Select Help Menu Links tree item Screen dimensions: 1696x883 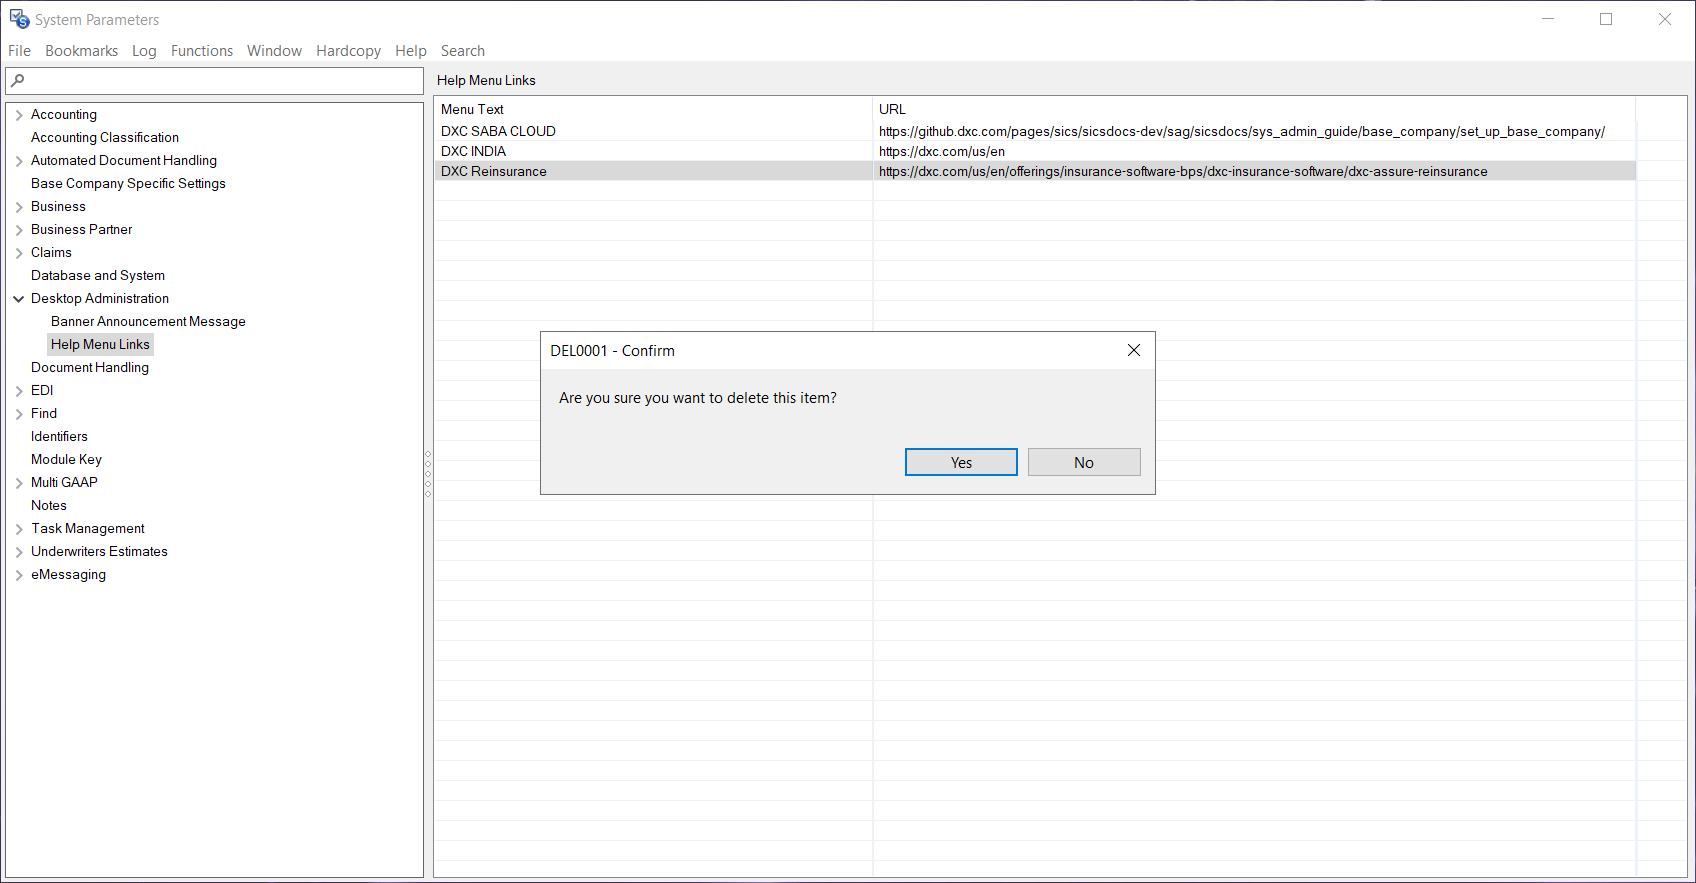100,345
